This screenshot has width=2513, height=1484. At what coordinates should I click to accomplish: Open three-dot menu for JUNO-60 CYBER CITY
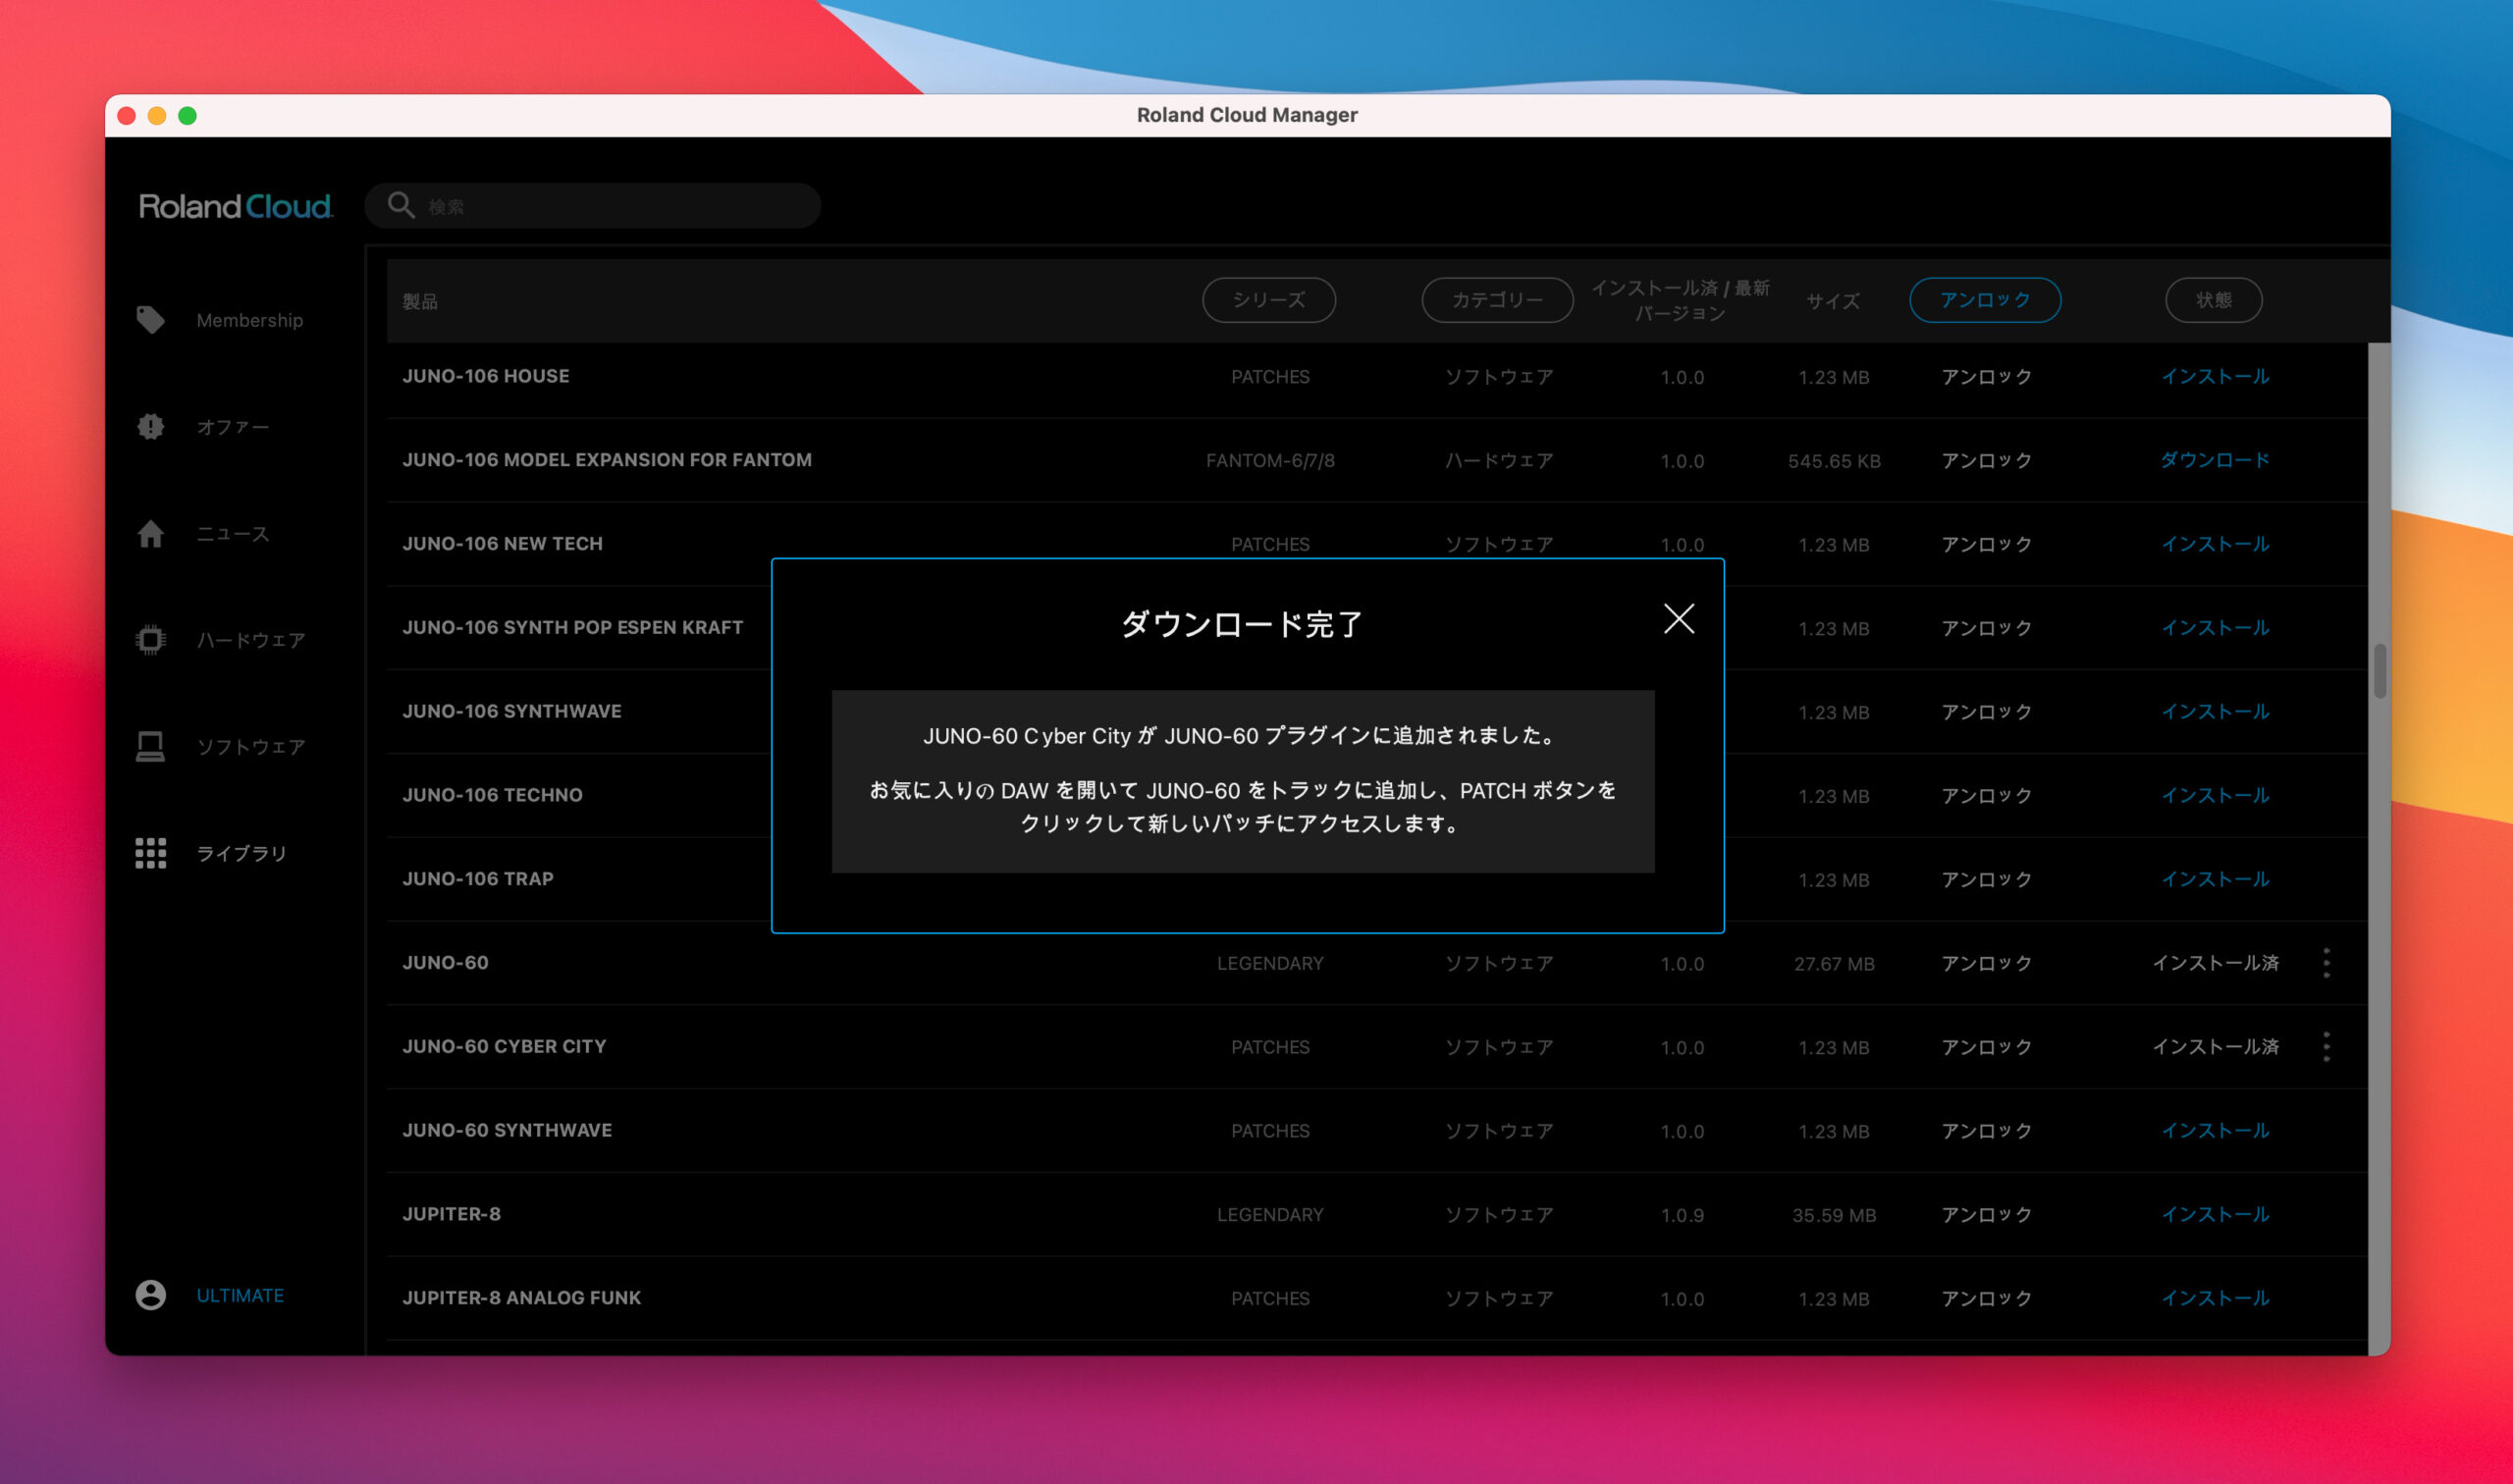point(2327,1047)
